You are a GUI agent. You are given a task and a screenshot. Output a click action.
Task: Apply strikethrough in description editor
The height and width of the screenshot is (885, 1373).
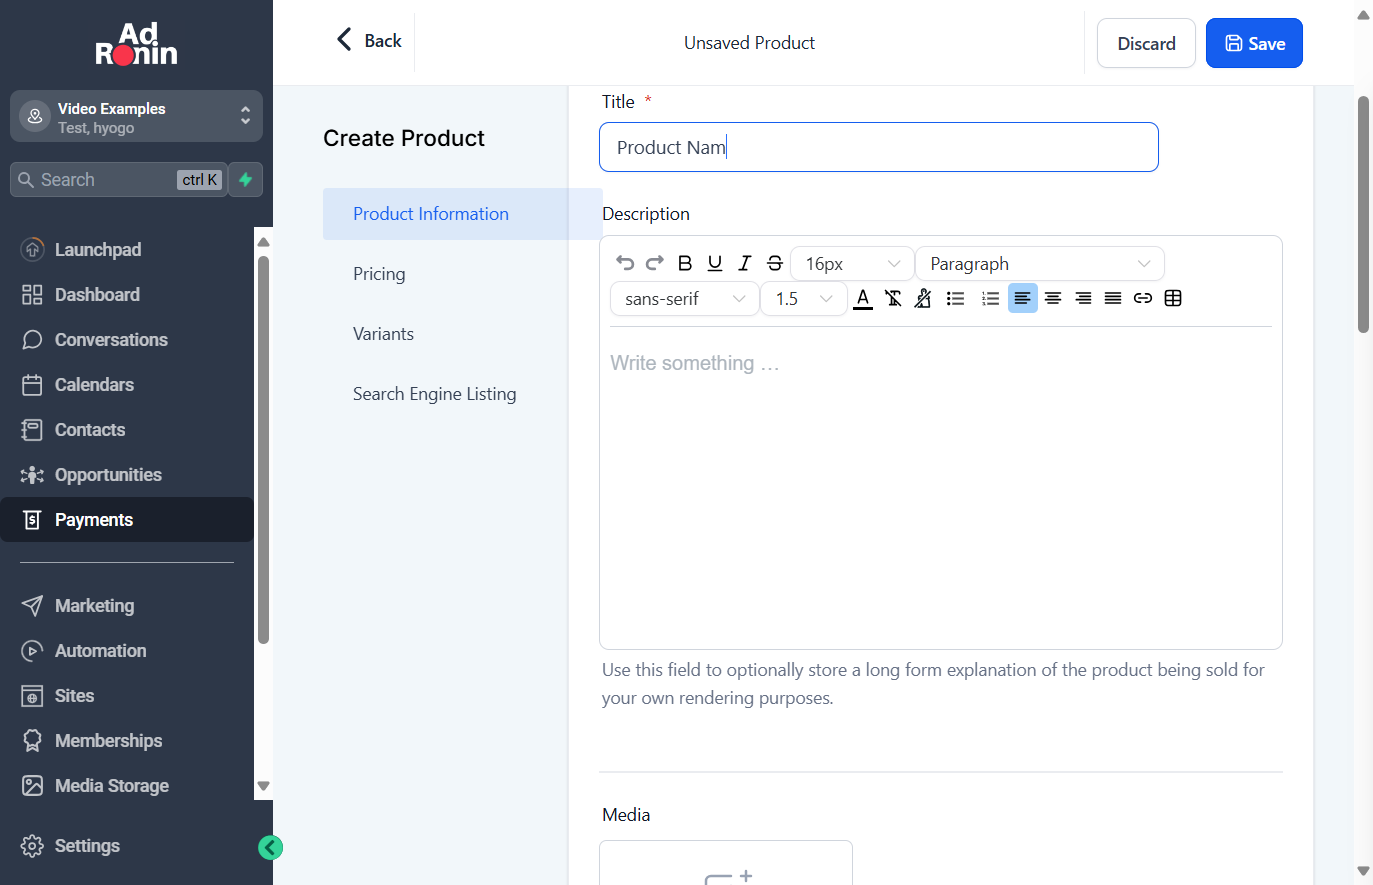click(775, 263)
